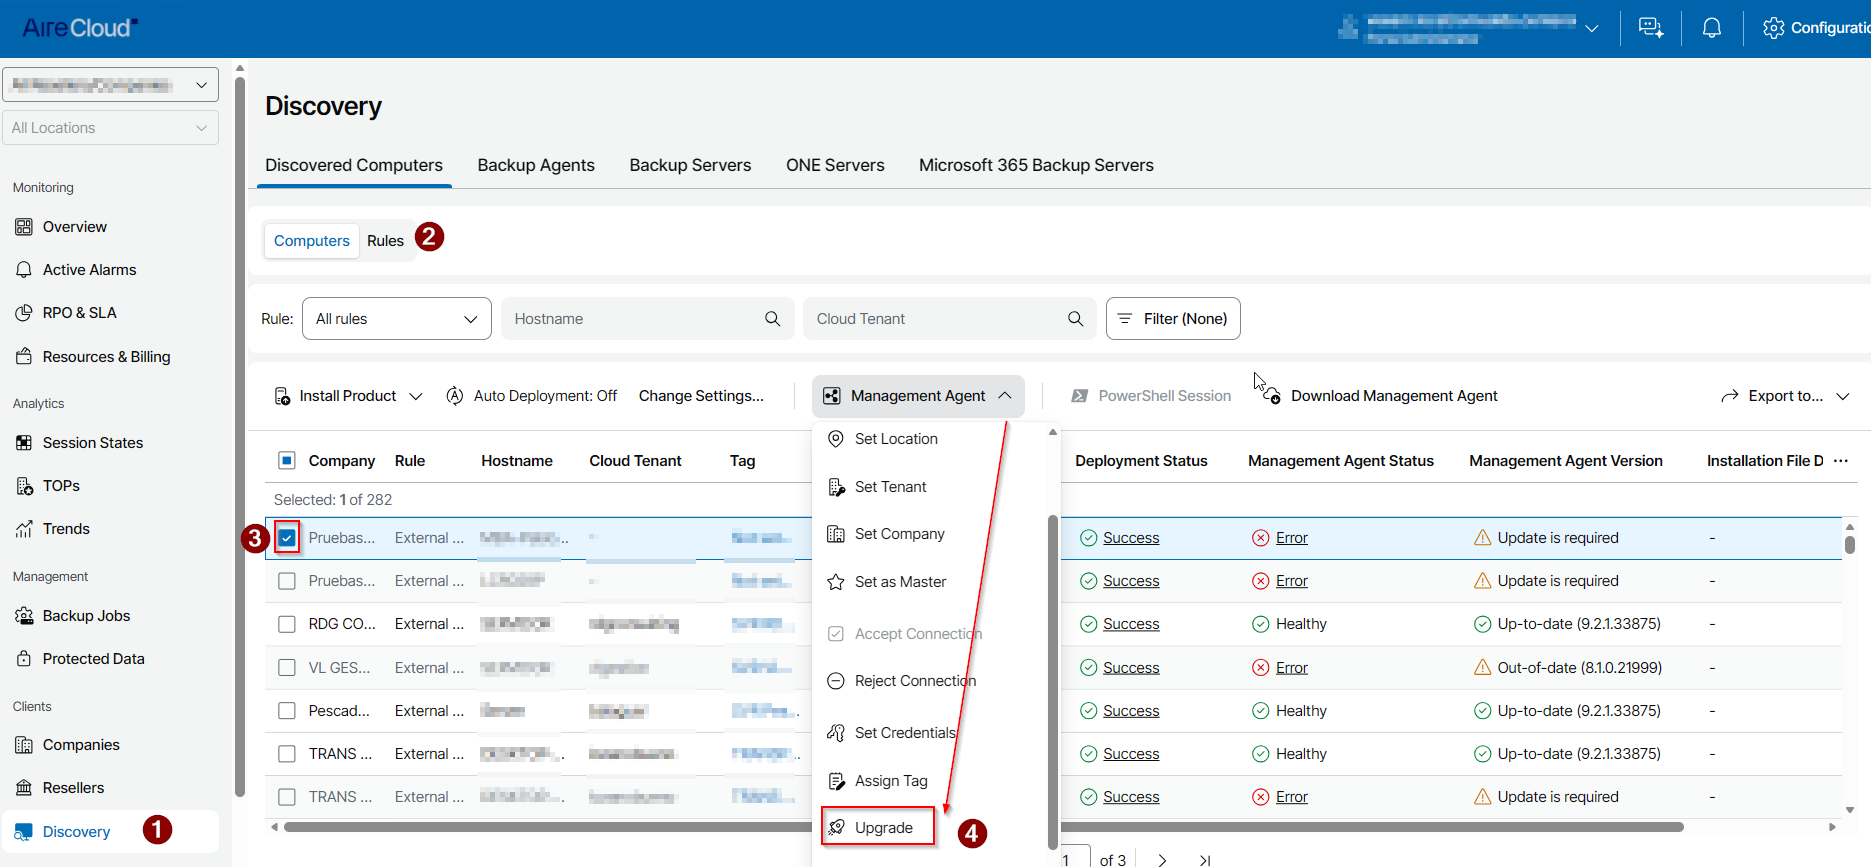Switch to the ONE Servers tab
This screenshot has height=867, width=1871.
(x=835, y=165)
